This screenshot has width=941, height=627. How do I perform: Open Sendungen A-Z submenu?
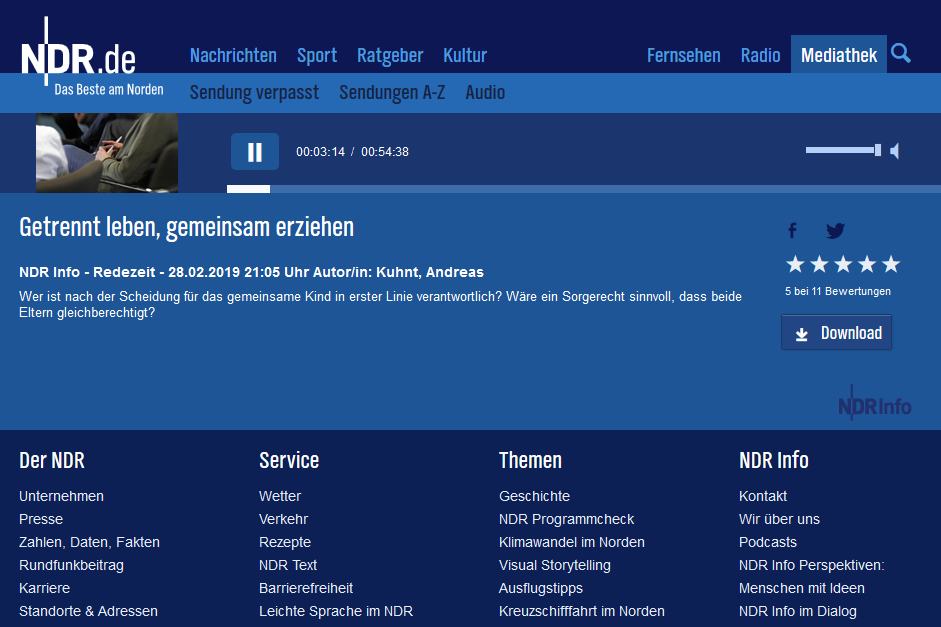[x=392, y=92]
